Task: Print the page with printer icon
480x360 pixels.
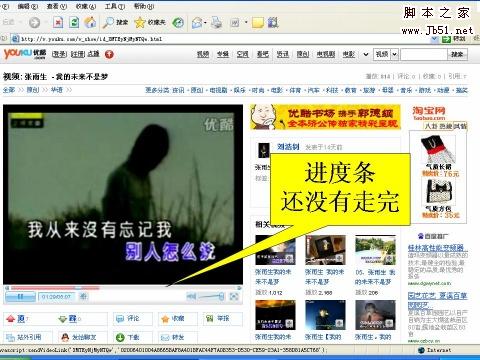Action: click(216, 23)
